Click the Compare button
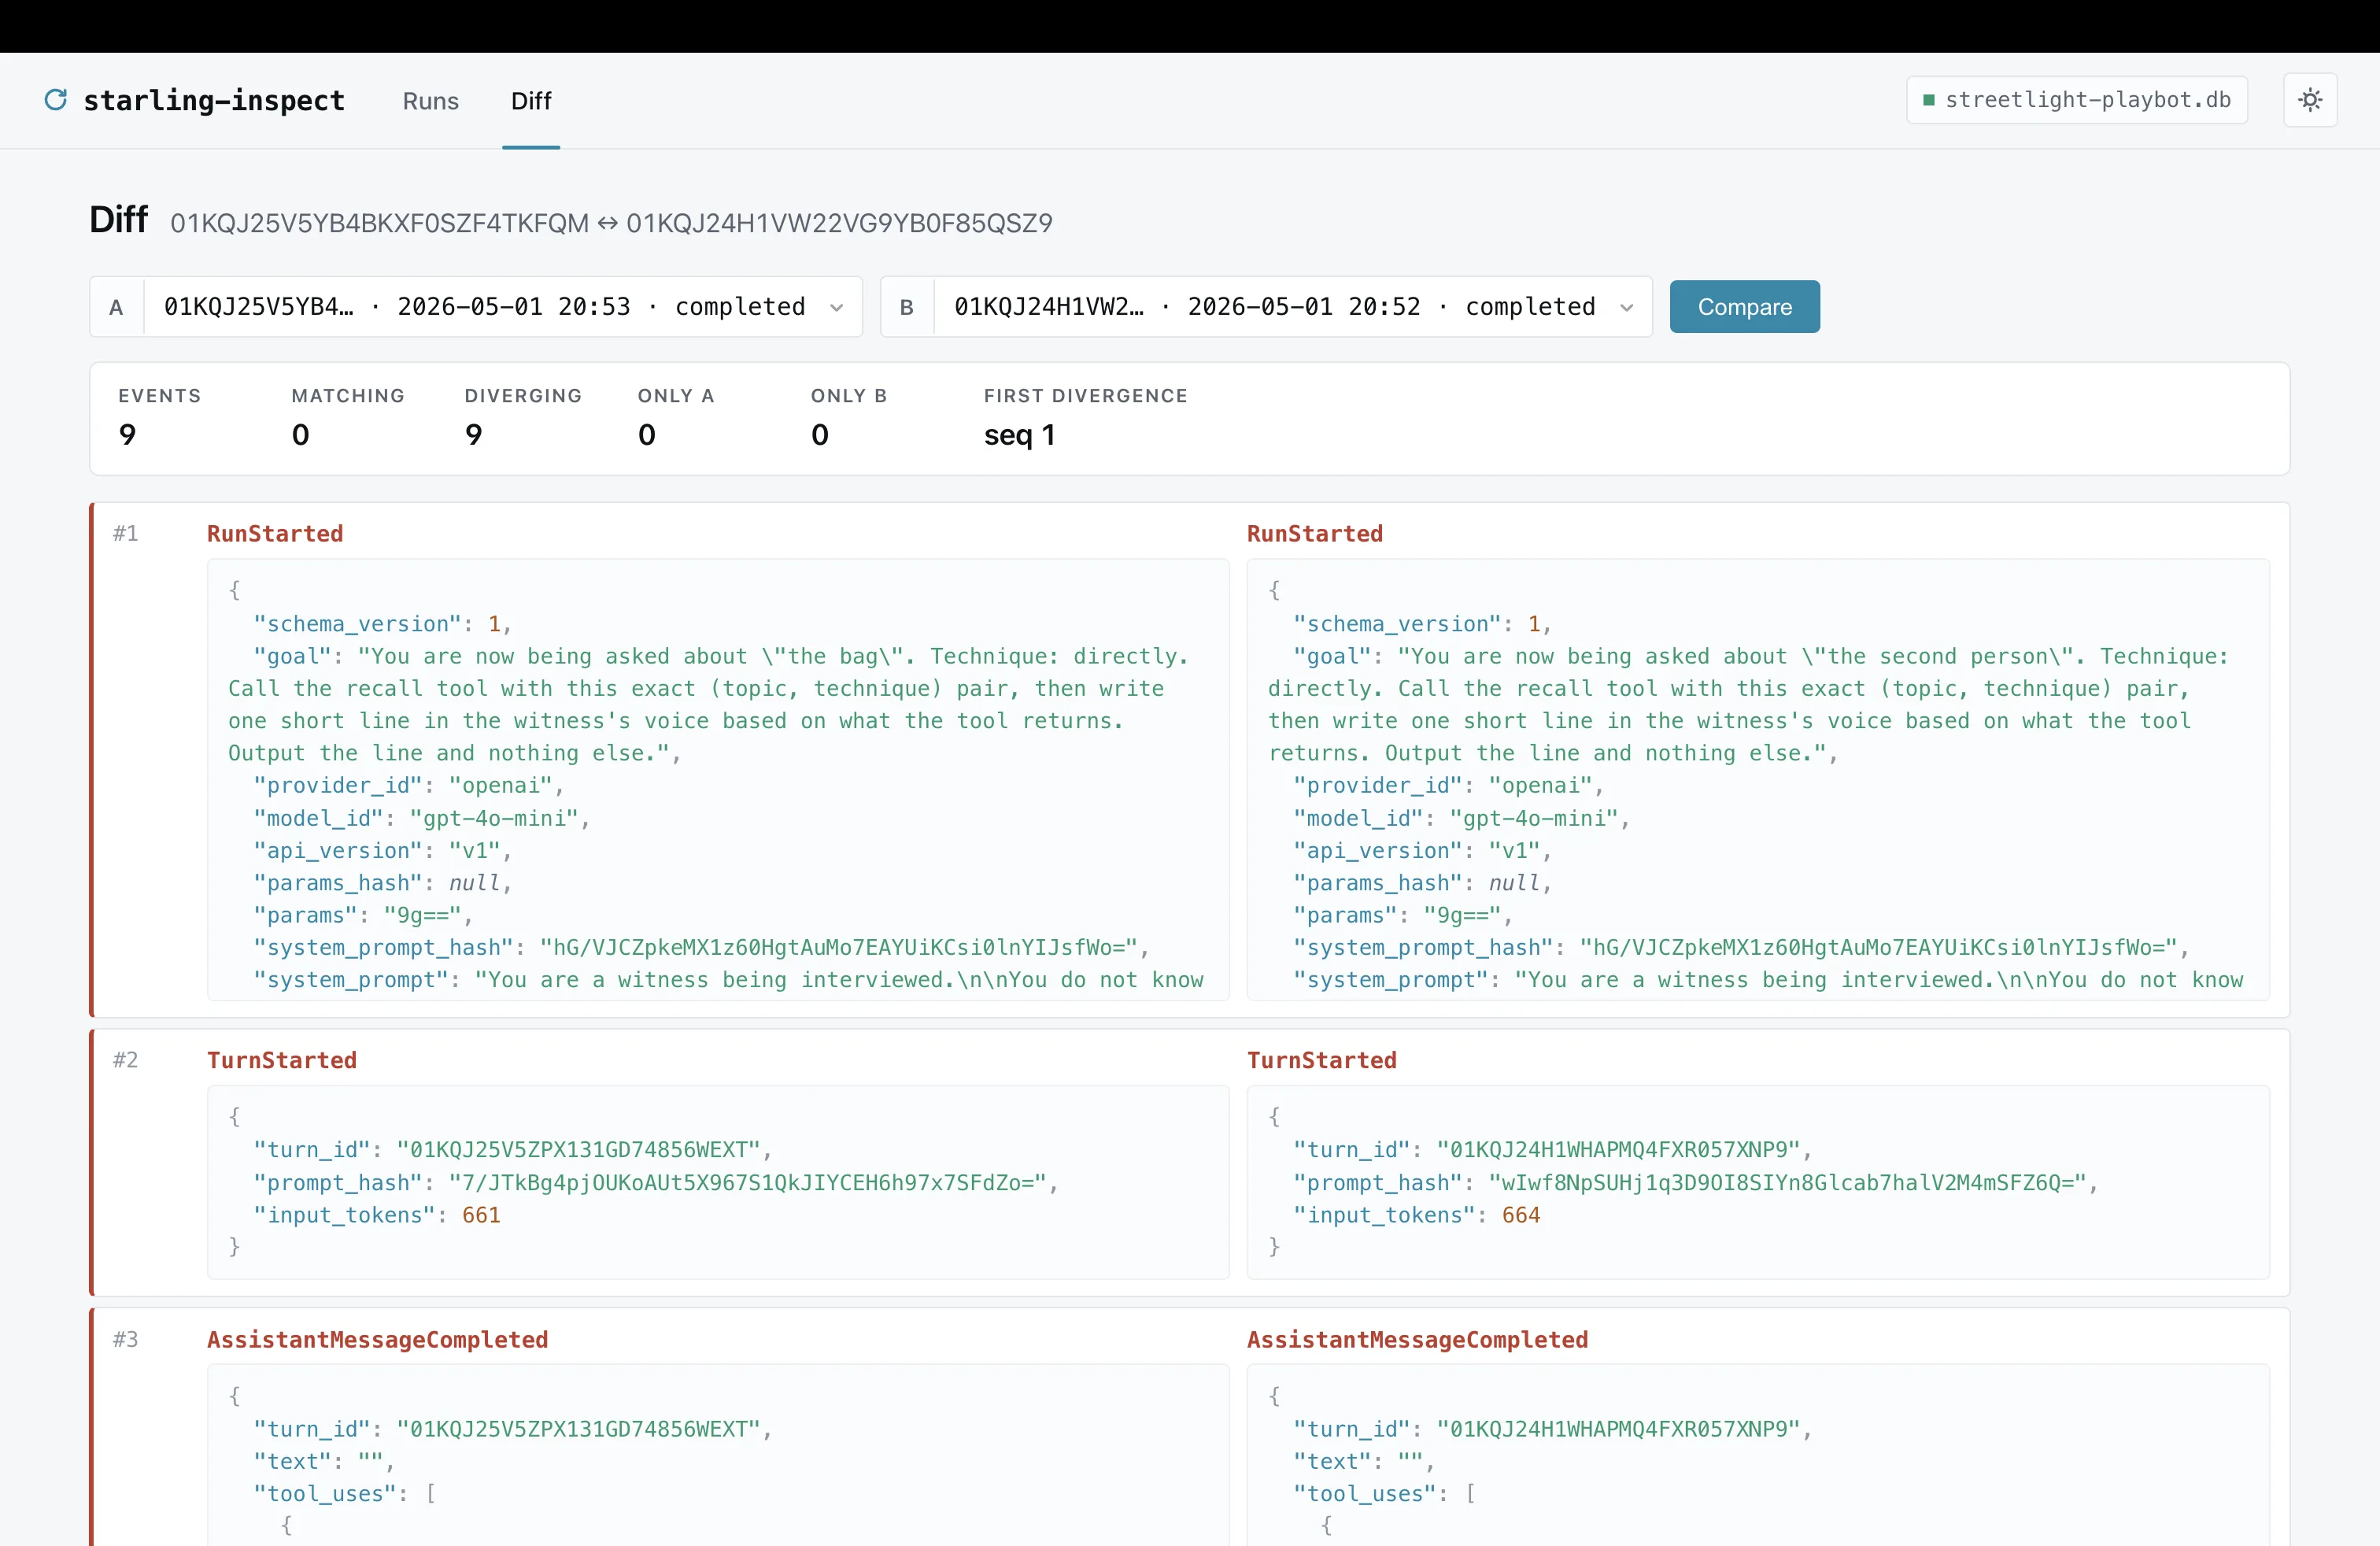The height and width of the screenshot is (1546, 2380). [1744, 307]
